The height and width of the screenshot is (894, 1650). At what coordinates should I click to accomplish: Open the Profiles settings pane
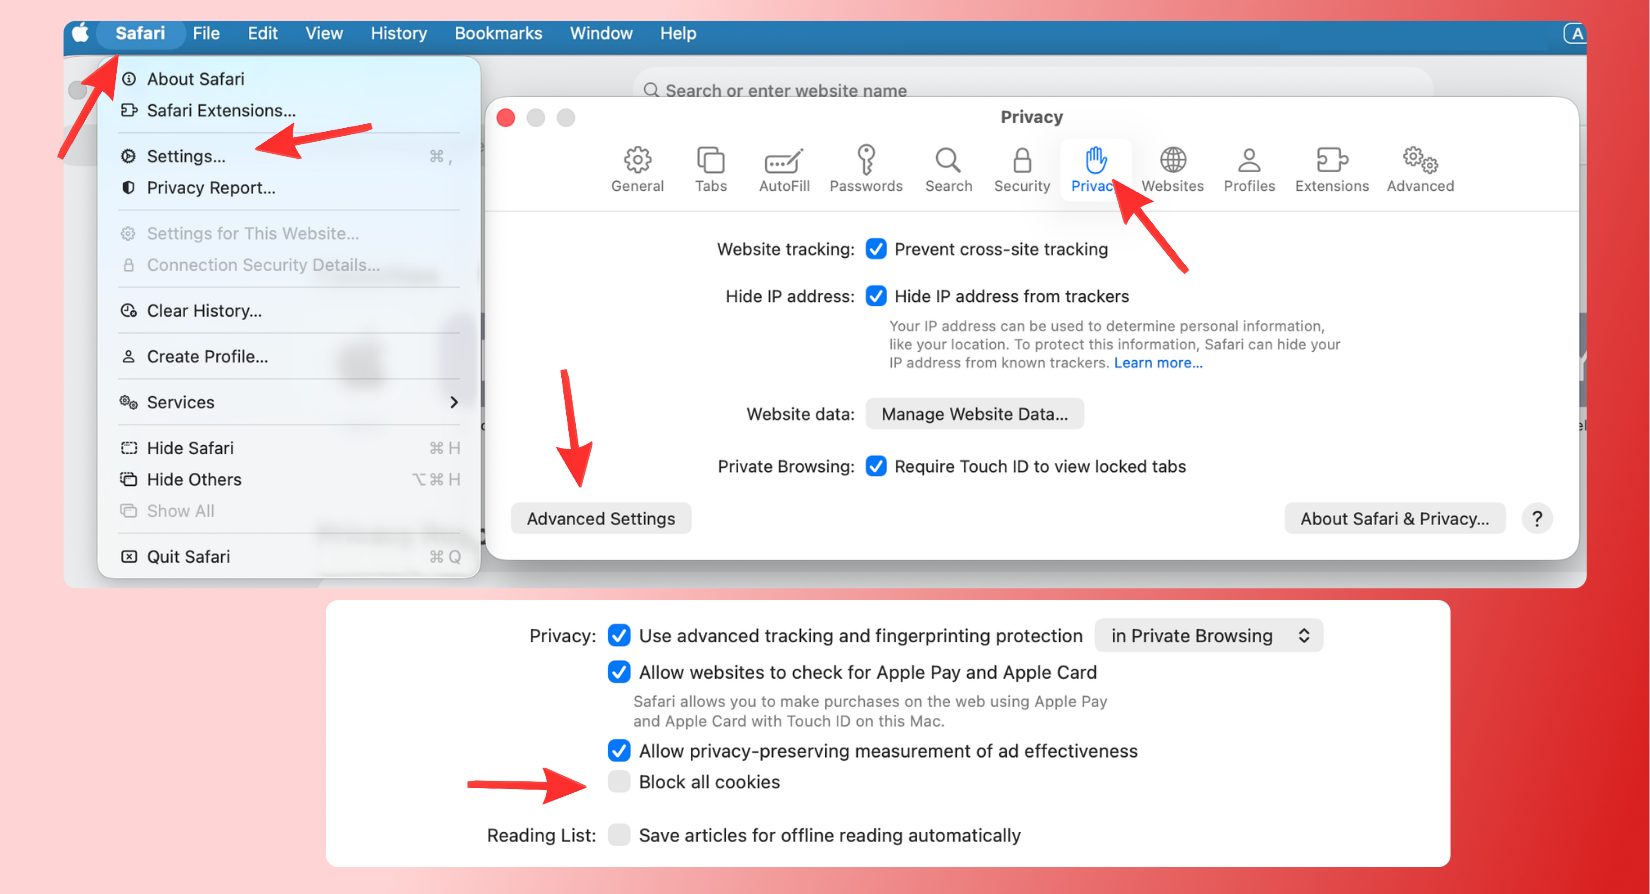[x=1249, y=169]
